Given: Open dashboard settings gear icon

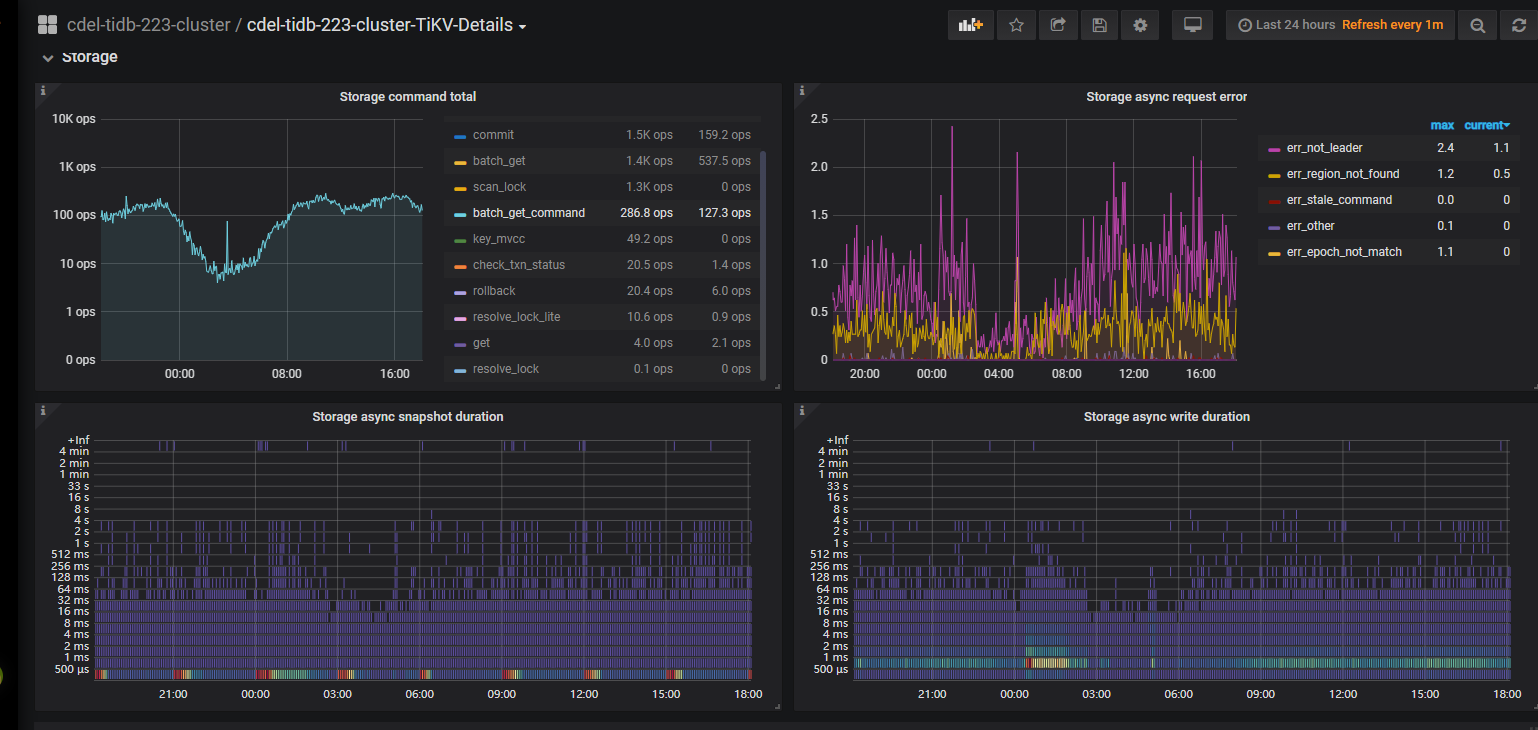Looking at the screenshot, I should click(x=1140, y=25).
